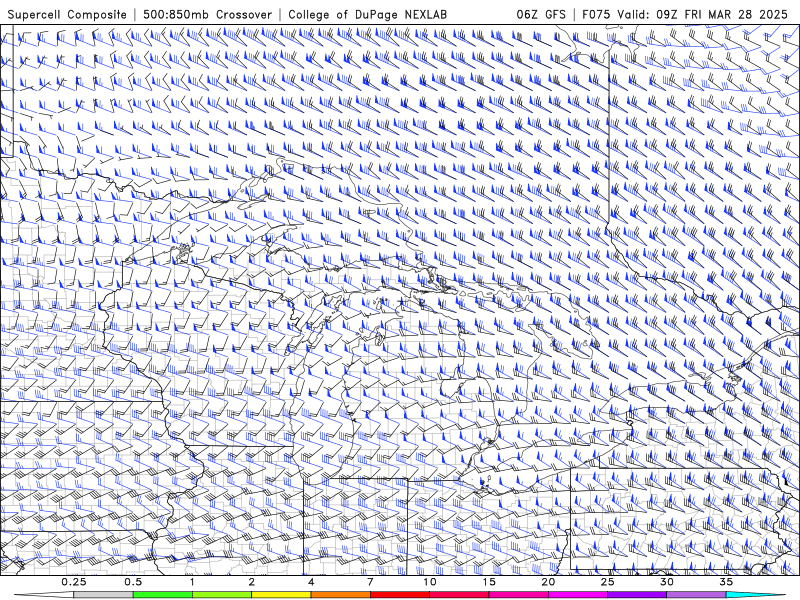800x600 pixels.
Task: Click the hot pink segment after 15
Action: point(518,595)
